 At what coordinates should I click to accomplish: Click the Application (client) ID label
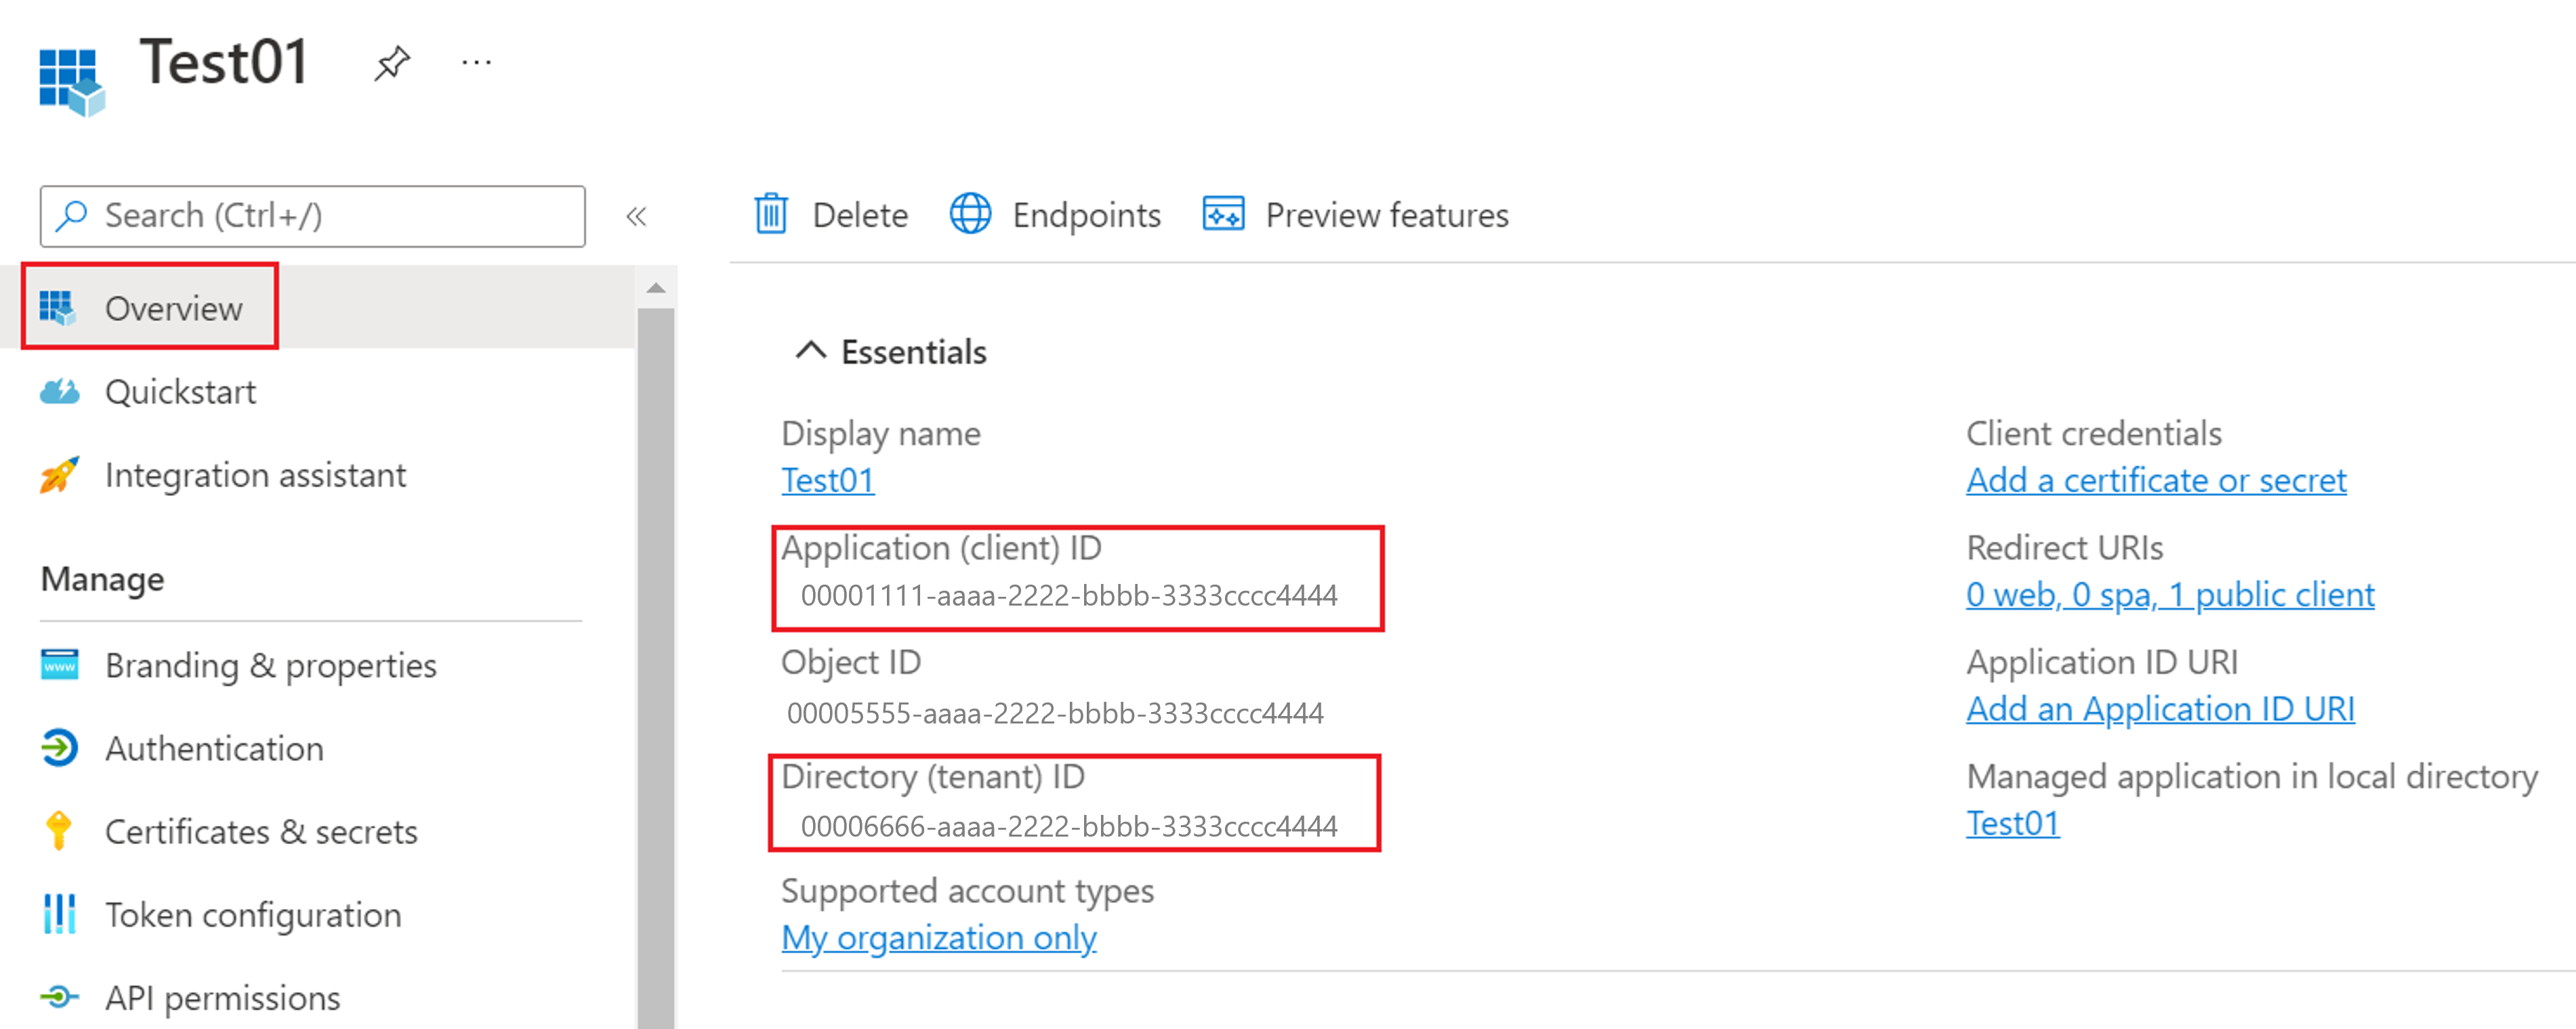pyautogui.click(x=940, y=548)
